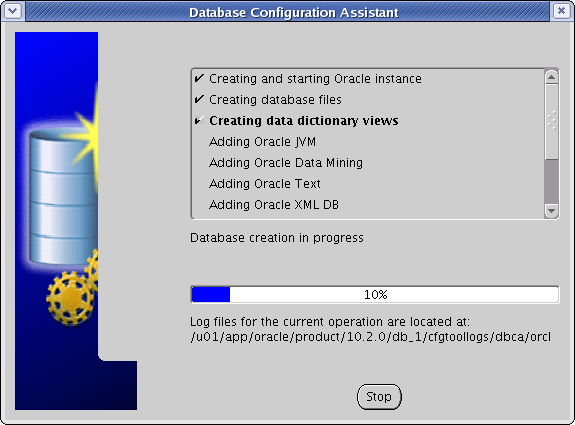Viewport: 575px width, 425px height.
Task: Close the Database Configuration Assistant window
Action: pos(561,11)
